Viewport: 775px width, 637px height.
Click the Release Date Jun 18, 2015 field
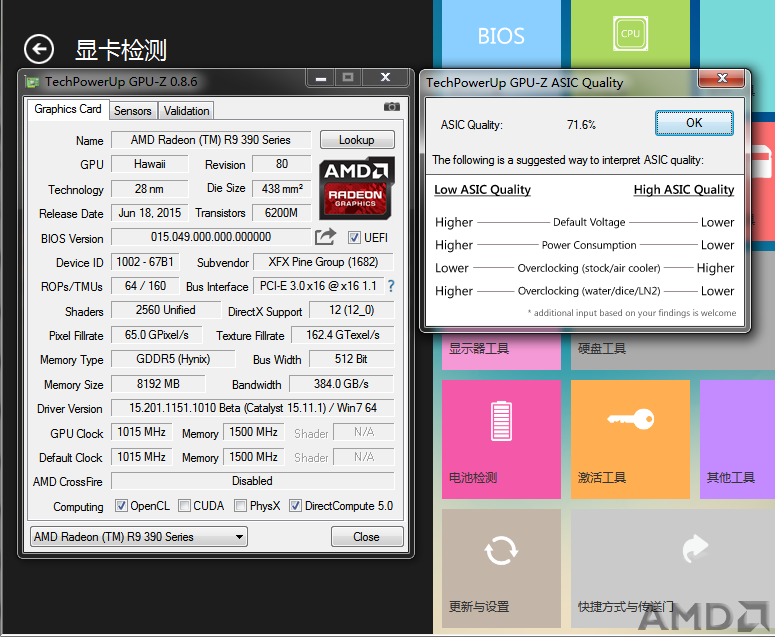tap(150, 213)
